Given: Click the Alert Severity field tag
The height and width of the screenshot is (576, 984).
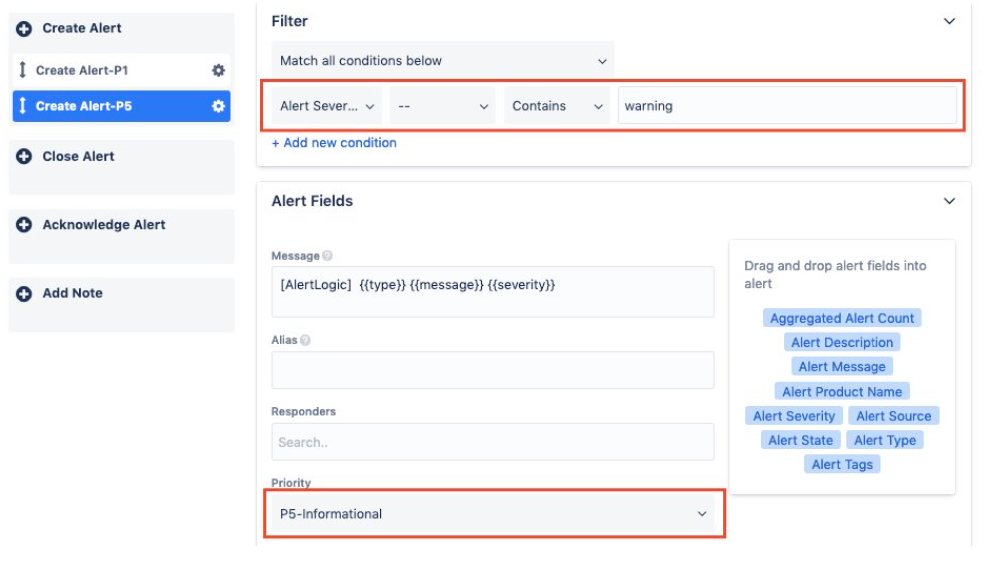Looking at the screenshot, I should (x=794, y=416).
